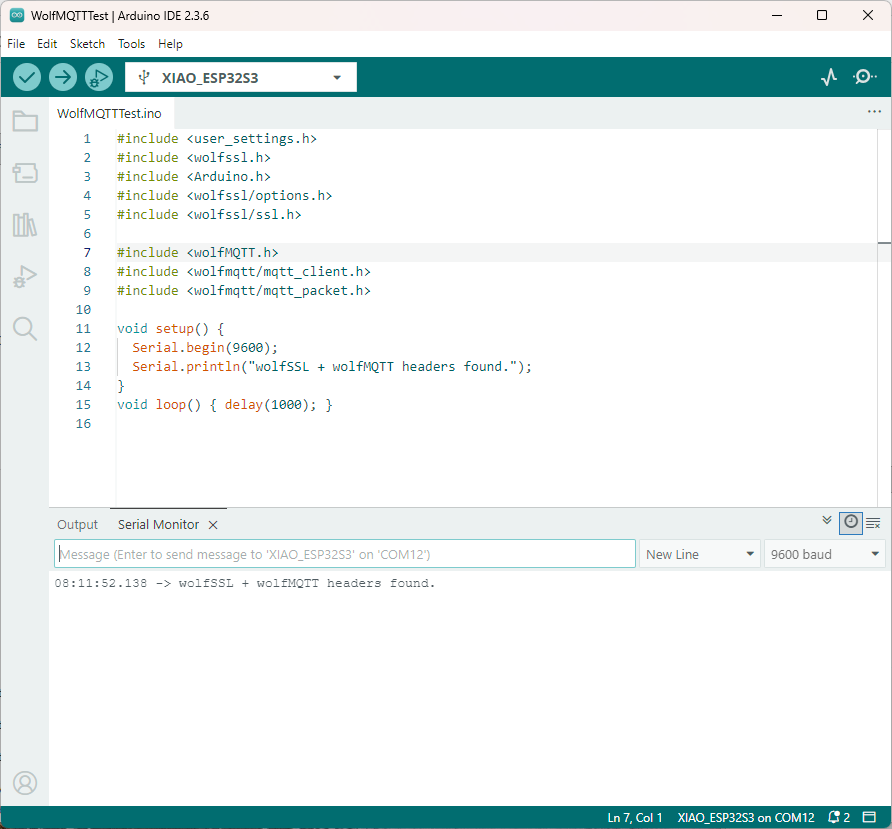Viewport: 892px width, 829px height.
Task: Open the Boards Manager sidebar panel
Action: tap(25, 173)
